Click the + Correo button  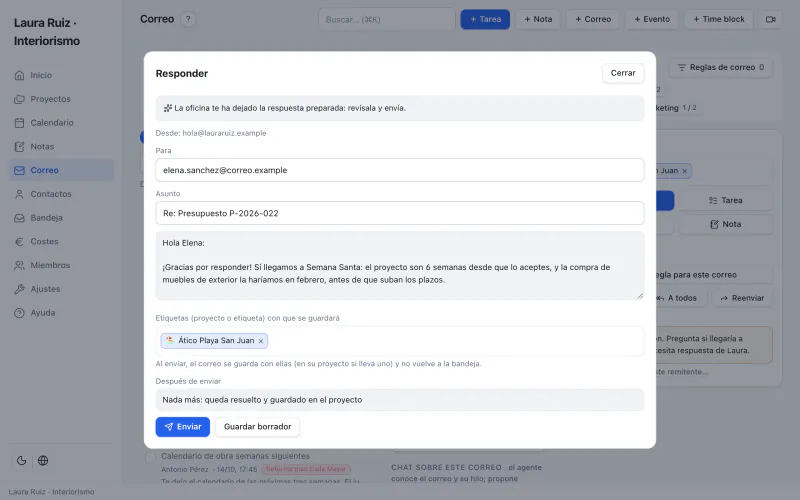click(593, 19)
